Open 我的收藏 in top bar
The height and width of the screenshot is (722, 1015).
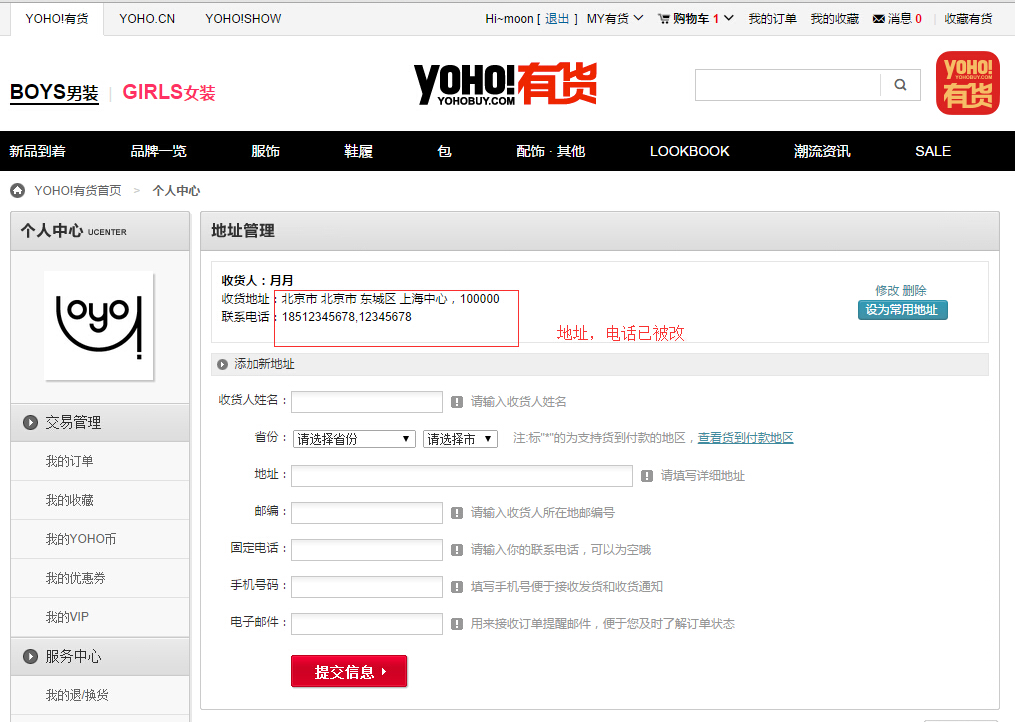[834, 19]
